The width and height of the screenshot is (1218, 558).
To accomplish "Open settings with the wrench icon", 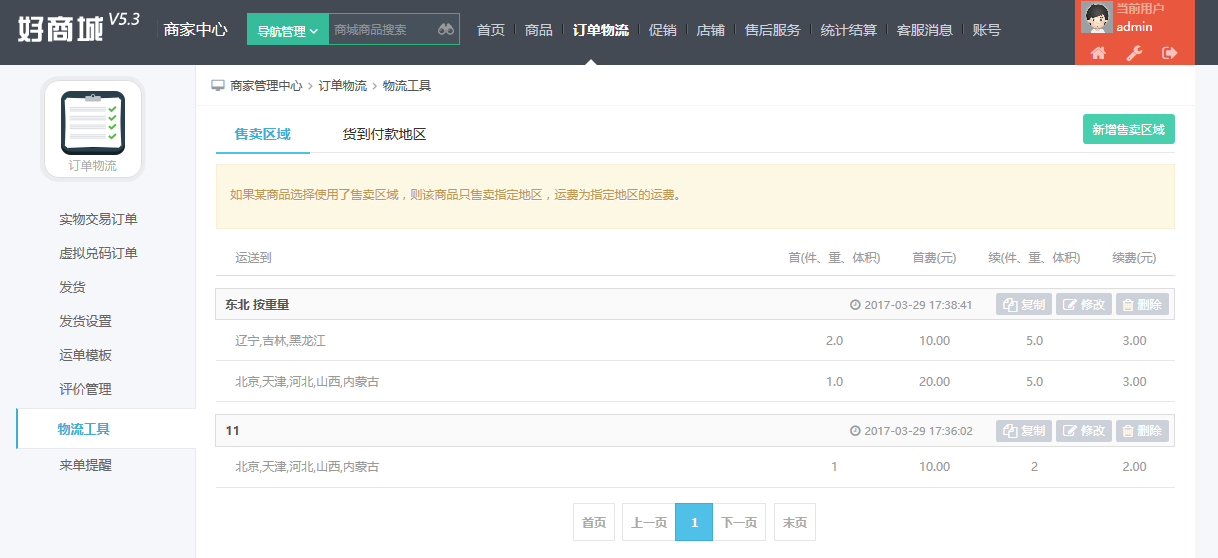I will 1134,53.
